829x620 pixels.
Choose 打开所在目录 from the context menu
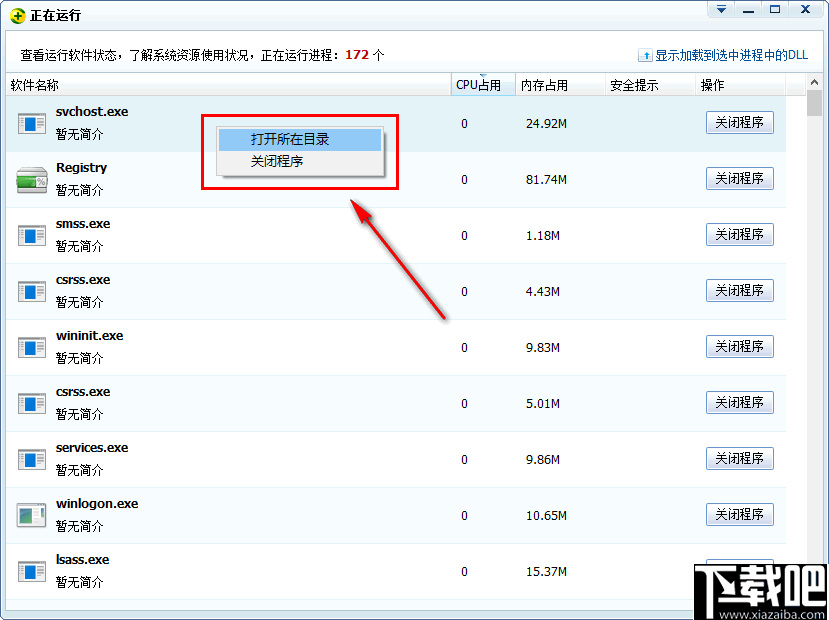(300, 140)
